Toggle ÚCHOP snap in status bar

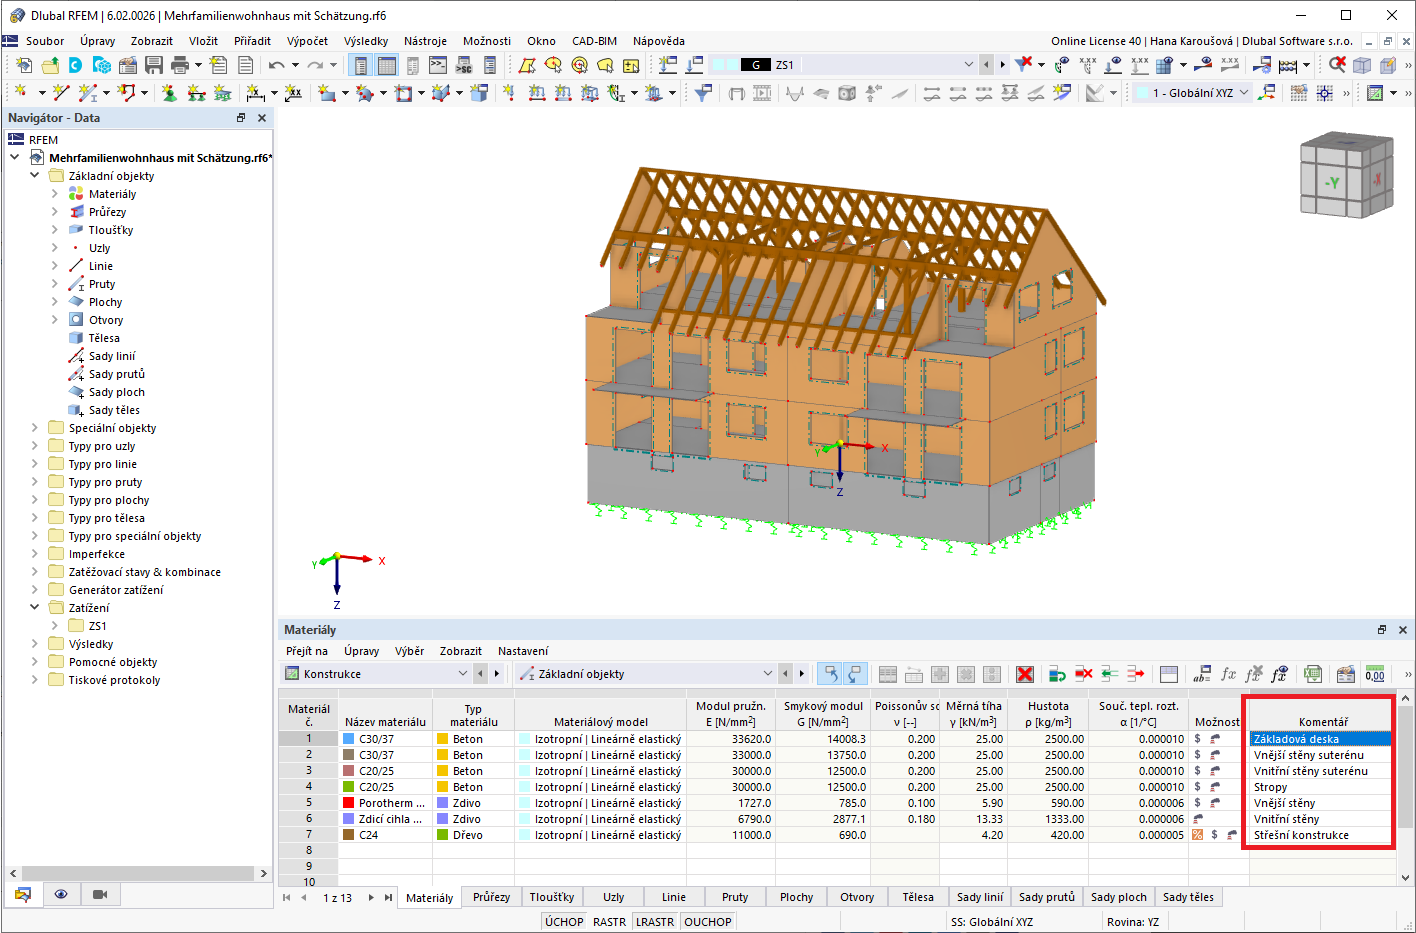[564, 922]
